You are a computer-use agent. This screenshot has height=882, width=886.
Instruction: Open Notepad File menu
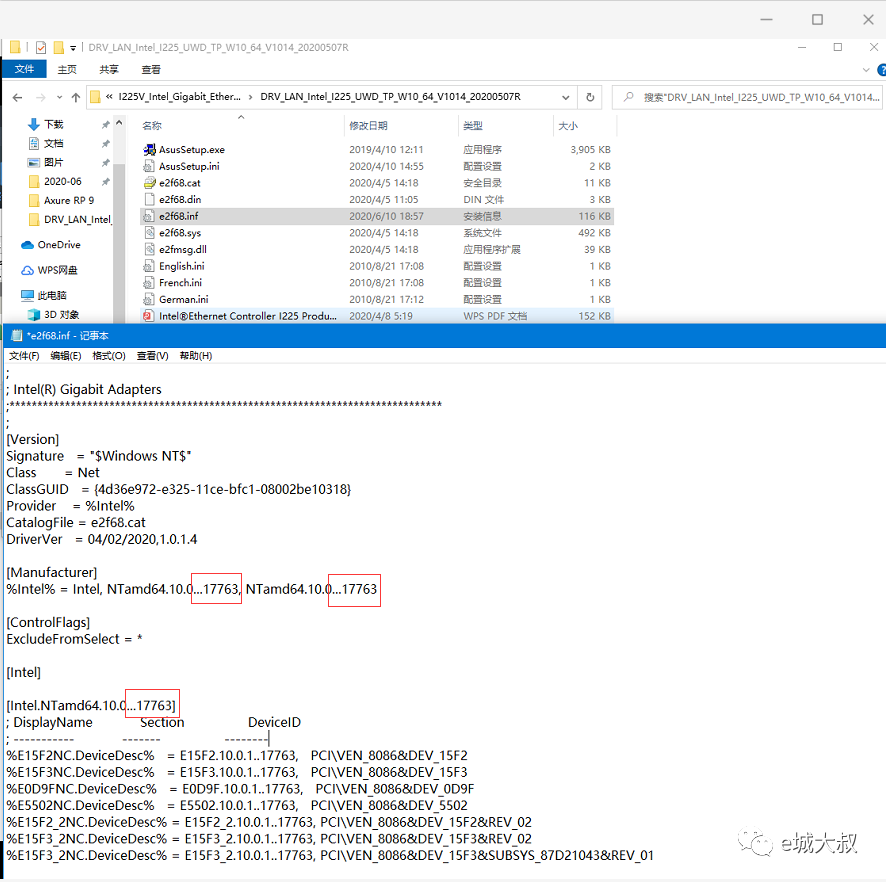point(24,355)
